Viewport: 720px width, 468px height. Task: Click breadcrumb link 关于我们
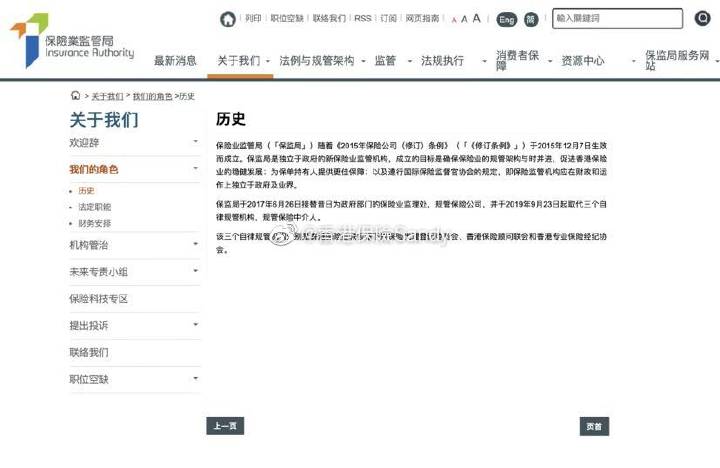107,96
